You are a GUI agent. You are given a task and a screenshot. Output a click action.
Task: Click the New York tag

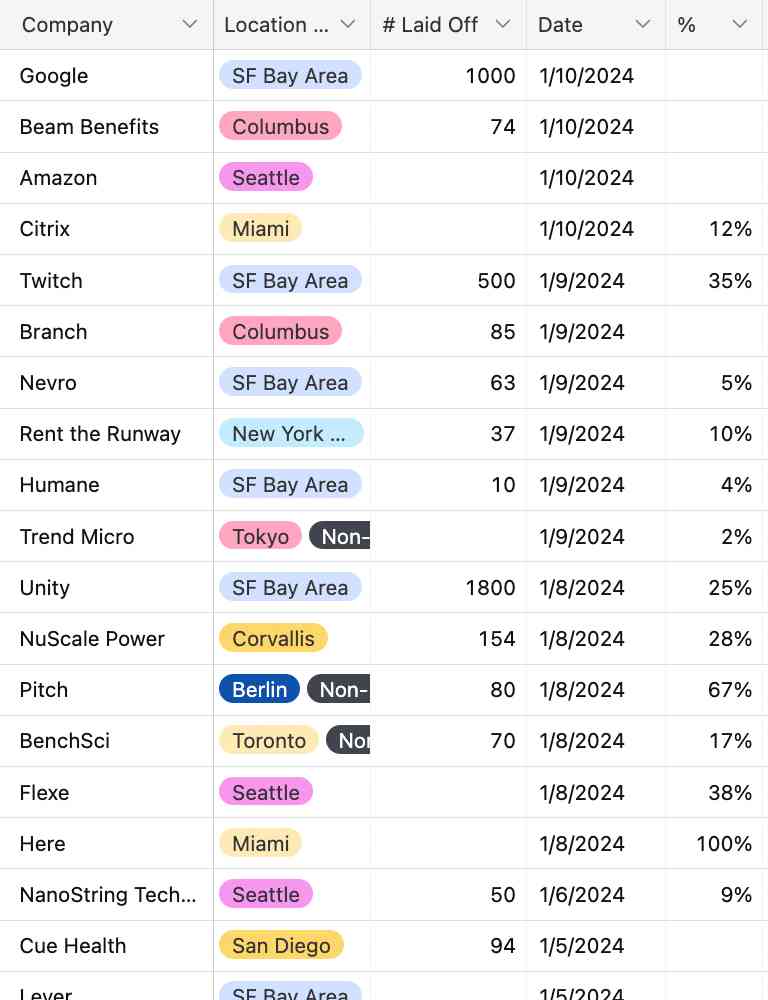click(292, 434)
